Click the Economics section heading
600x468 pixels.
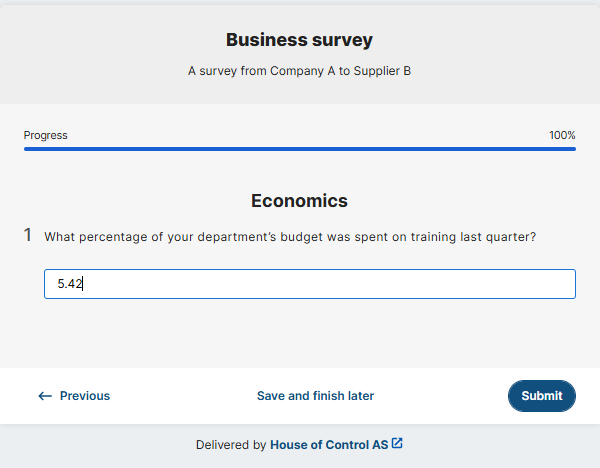299,201
